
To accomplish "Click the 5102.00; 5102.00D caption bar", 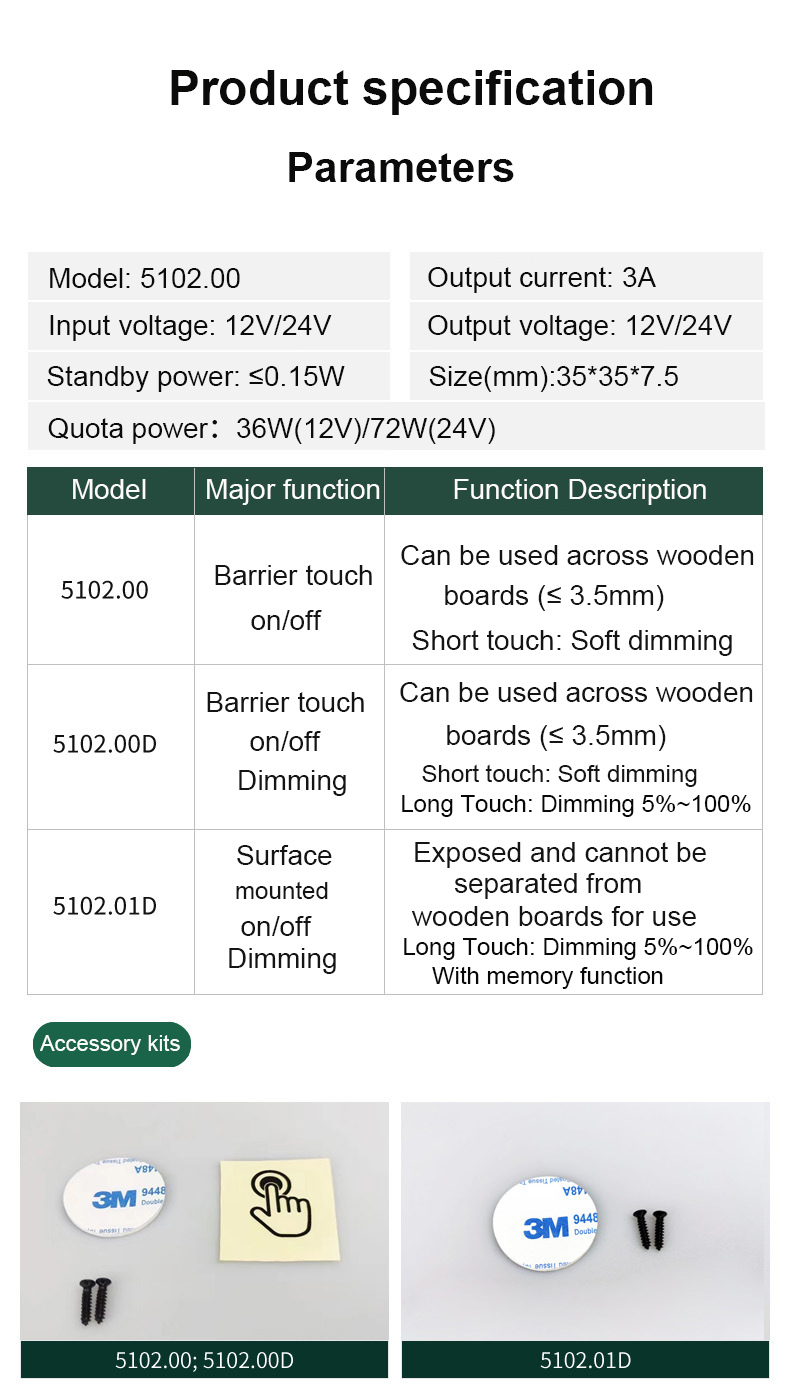I will [204, 1360].
